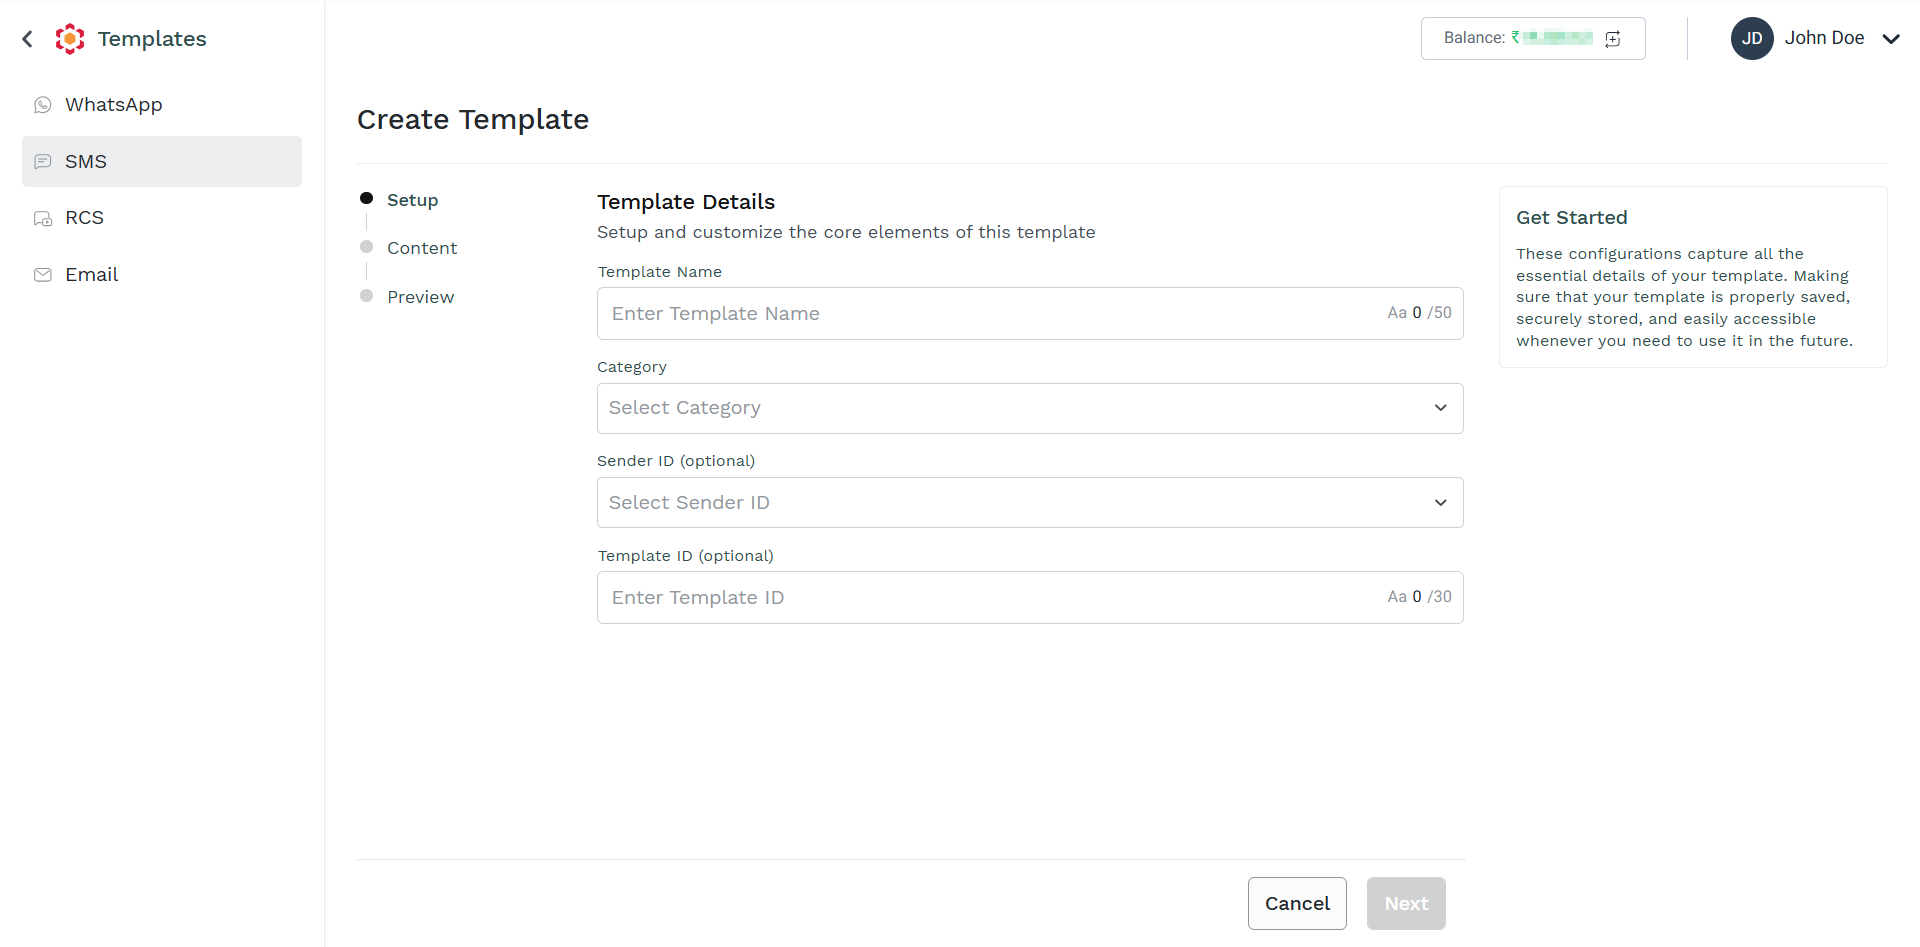
Task: Click the JD avatar circle
Action: pos(1752,38)
